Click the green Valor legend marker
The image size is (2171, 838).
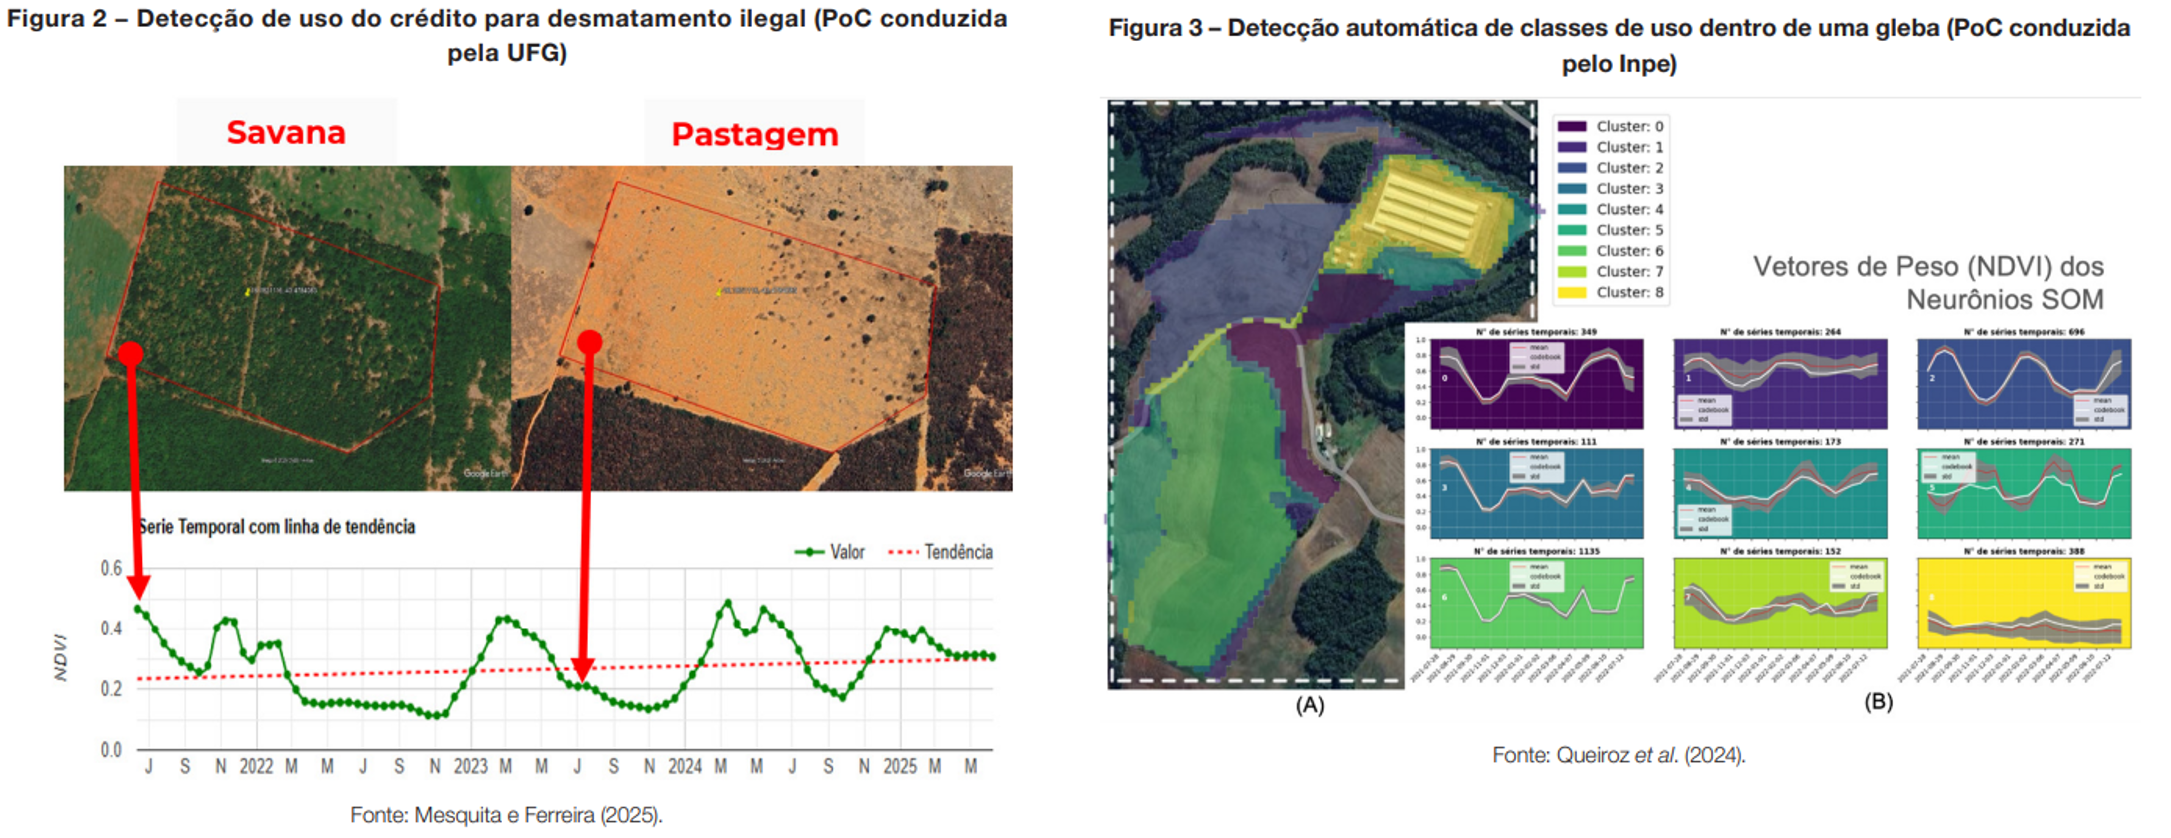pos(809,552)
